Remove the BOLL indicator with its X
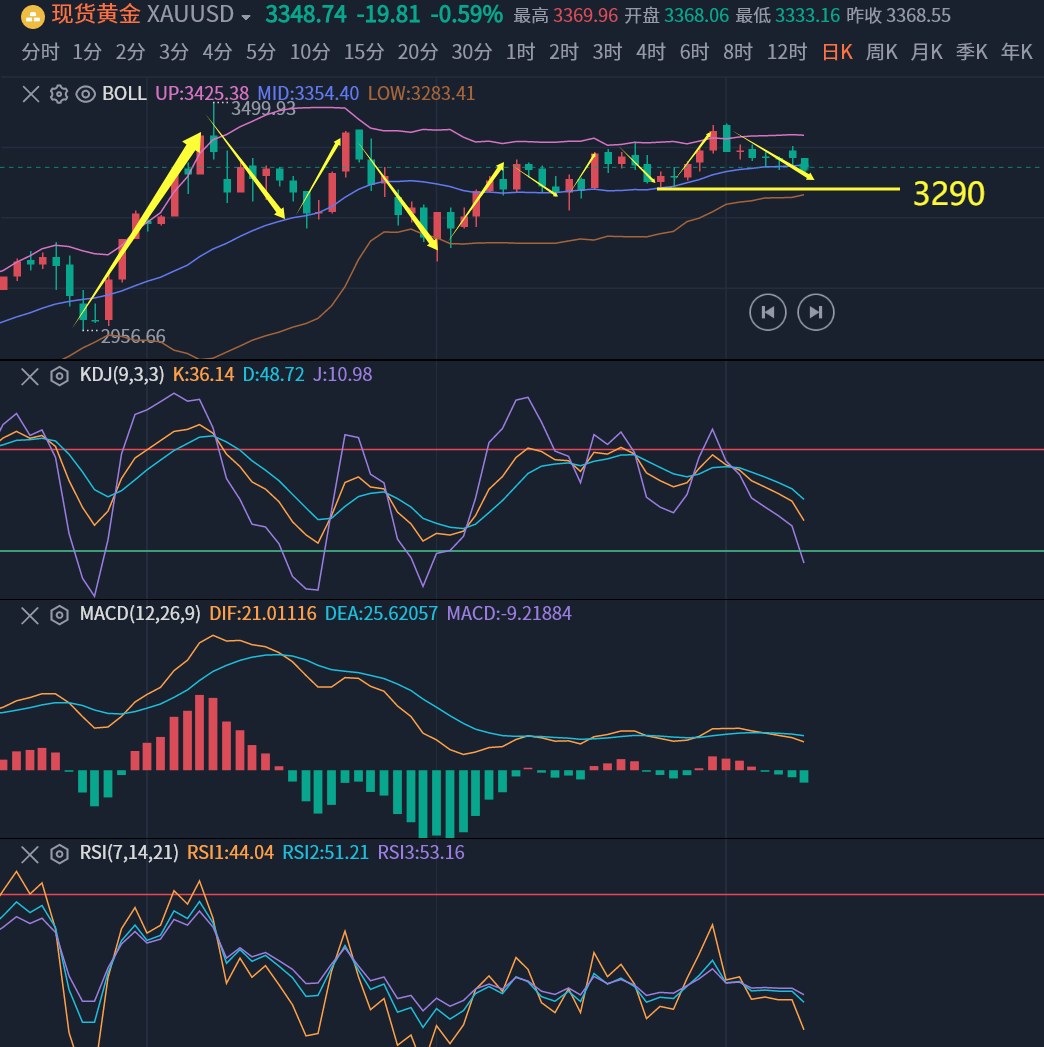The width and height of the screenshot is (1044, 1047). [x=31, y=94]
